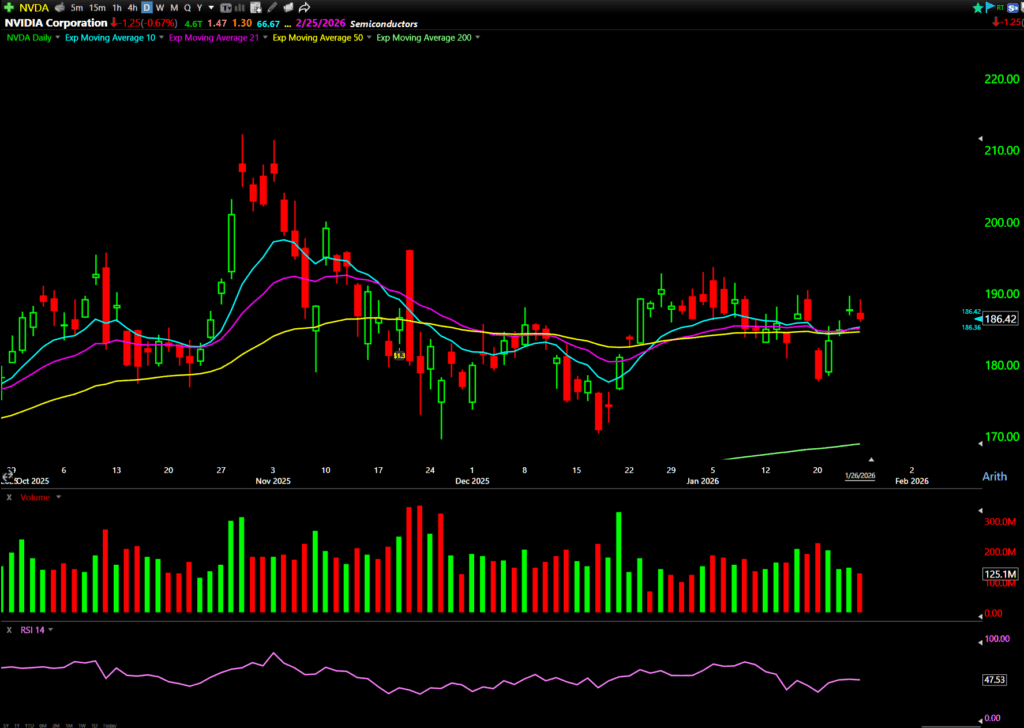Expand the timeframe dropdown arrow after Y

click(x=211, y=8)
